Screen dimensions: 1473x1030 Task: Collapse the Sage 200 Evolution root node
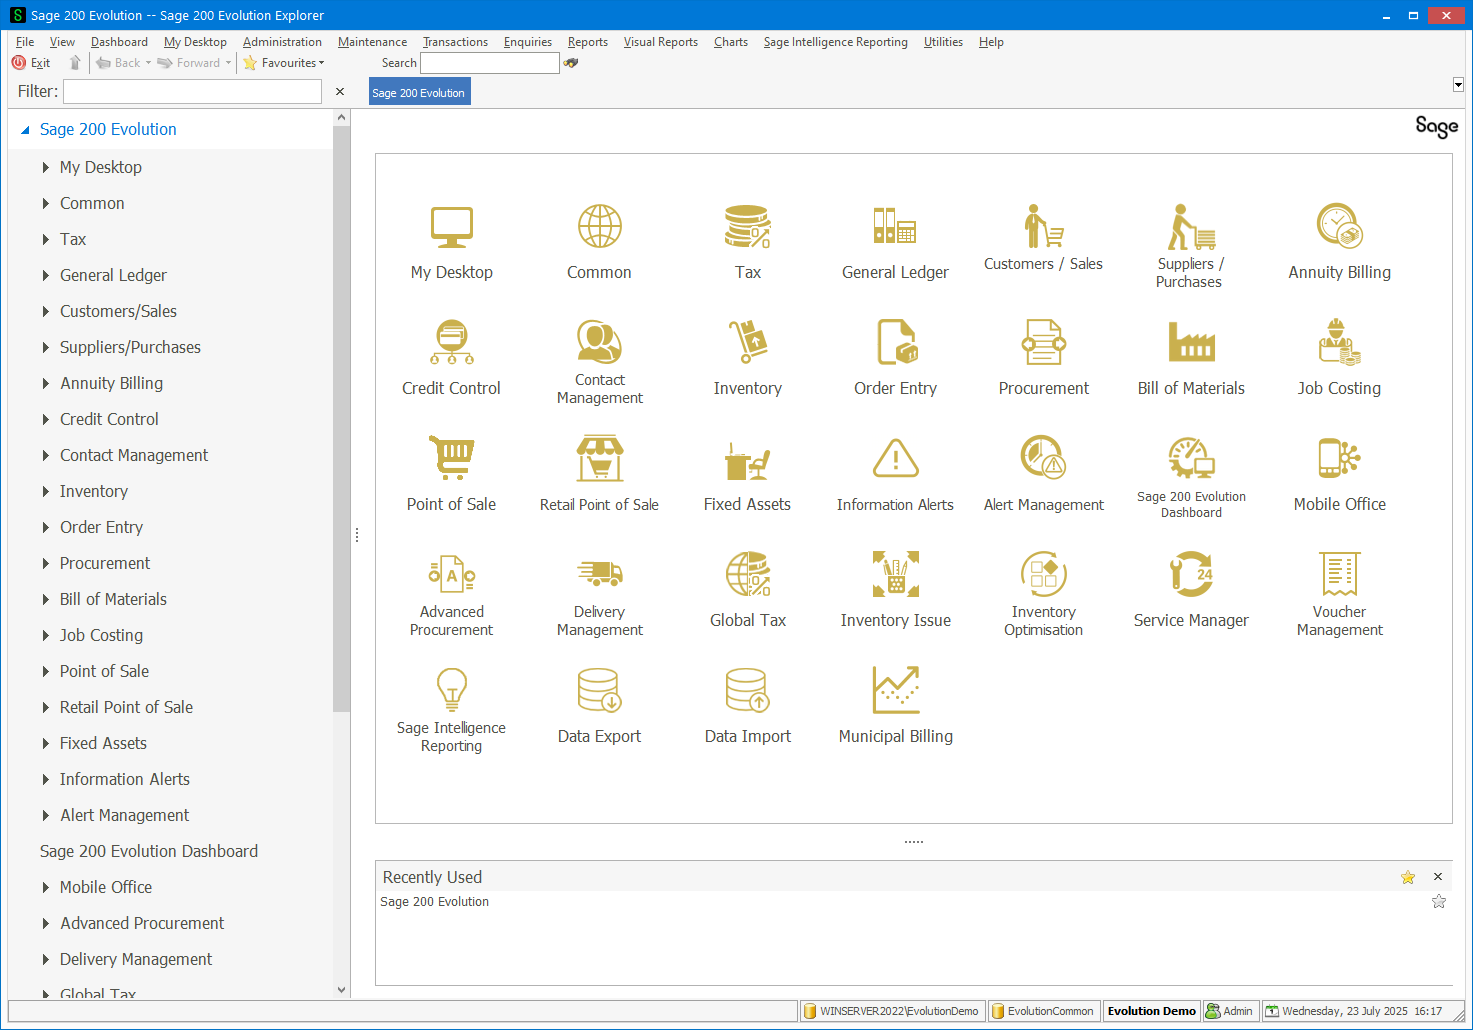(x=25, y=130)
